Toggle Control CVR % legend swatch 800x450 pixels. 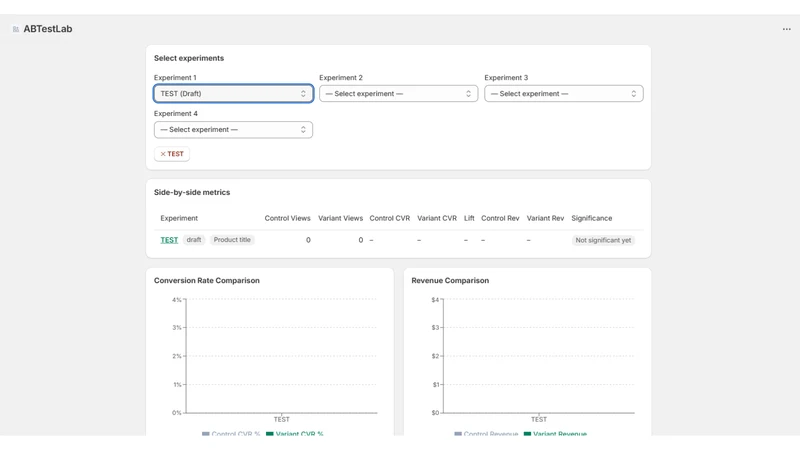[x=206, y=434]
